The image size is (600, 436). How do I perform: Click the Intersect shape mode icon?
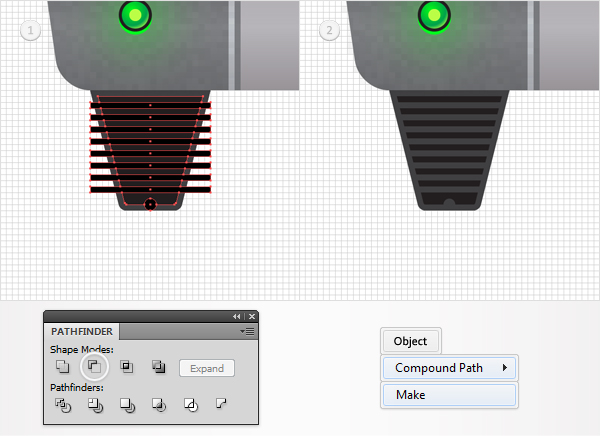[x=126, y=367]
